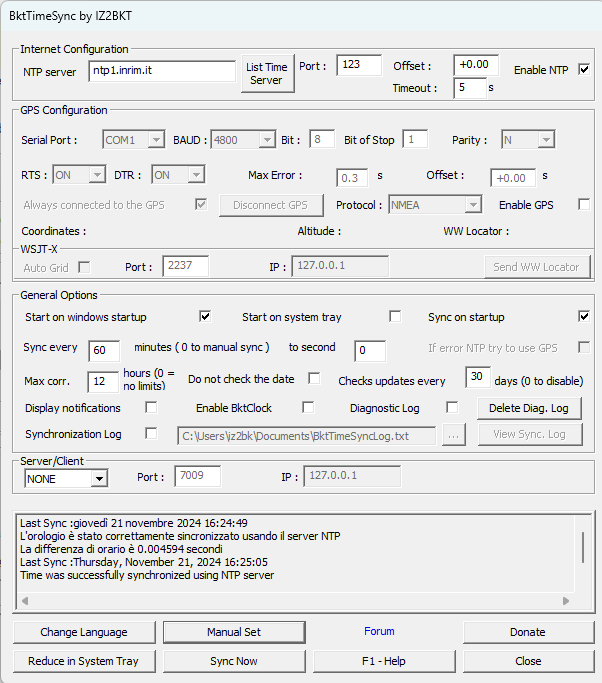
Task: Click the WSJT-X IP address field
Action: coord(340,266)
